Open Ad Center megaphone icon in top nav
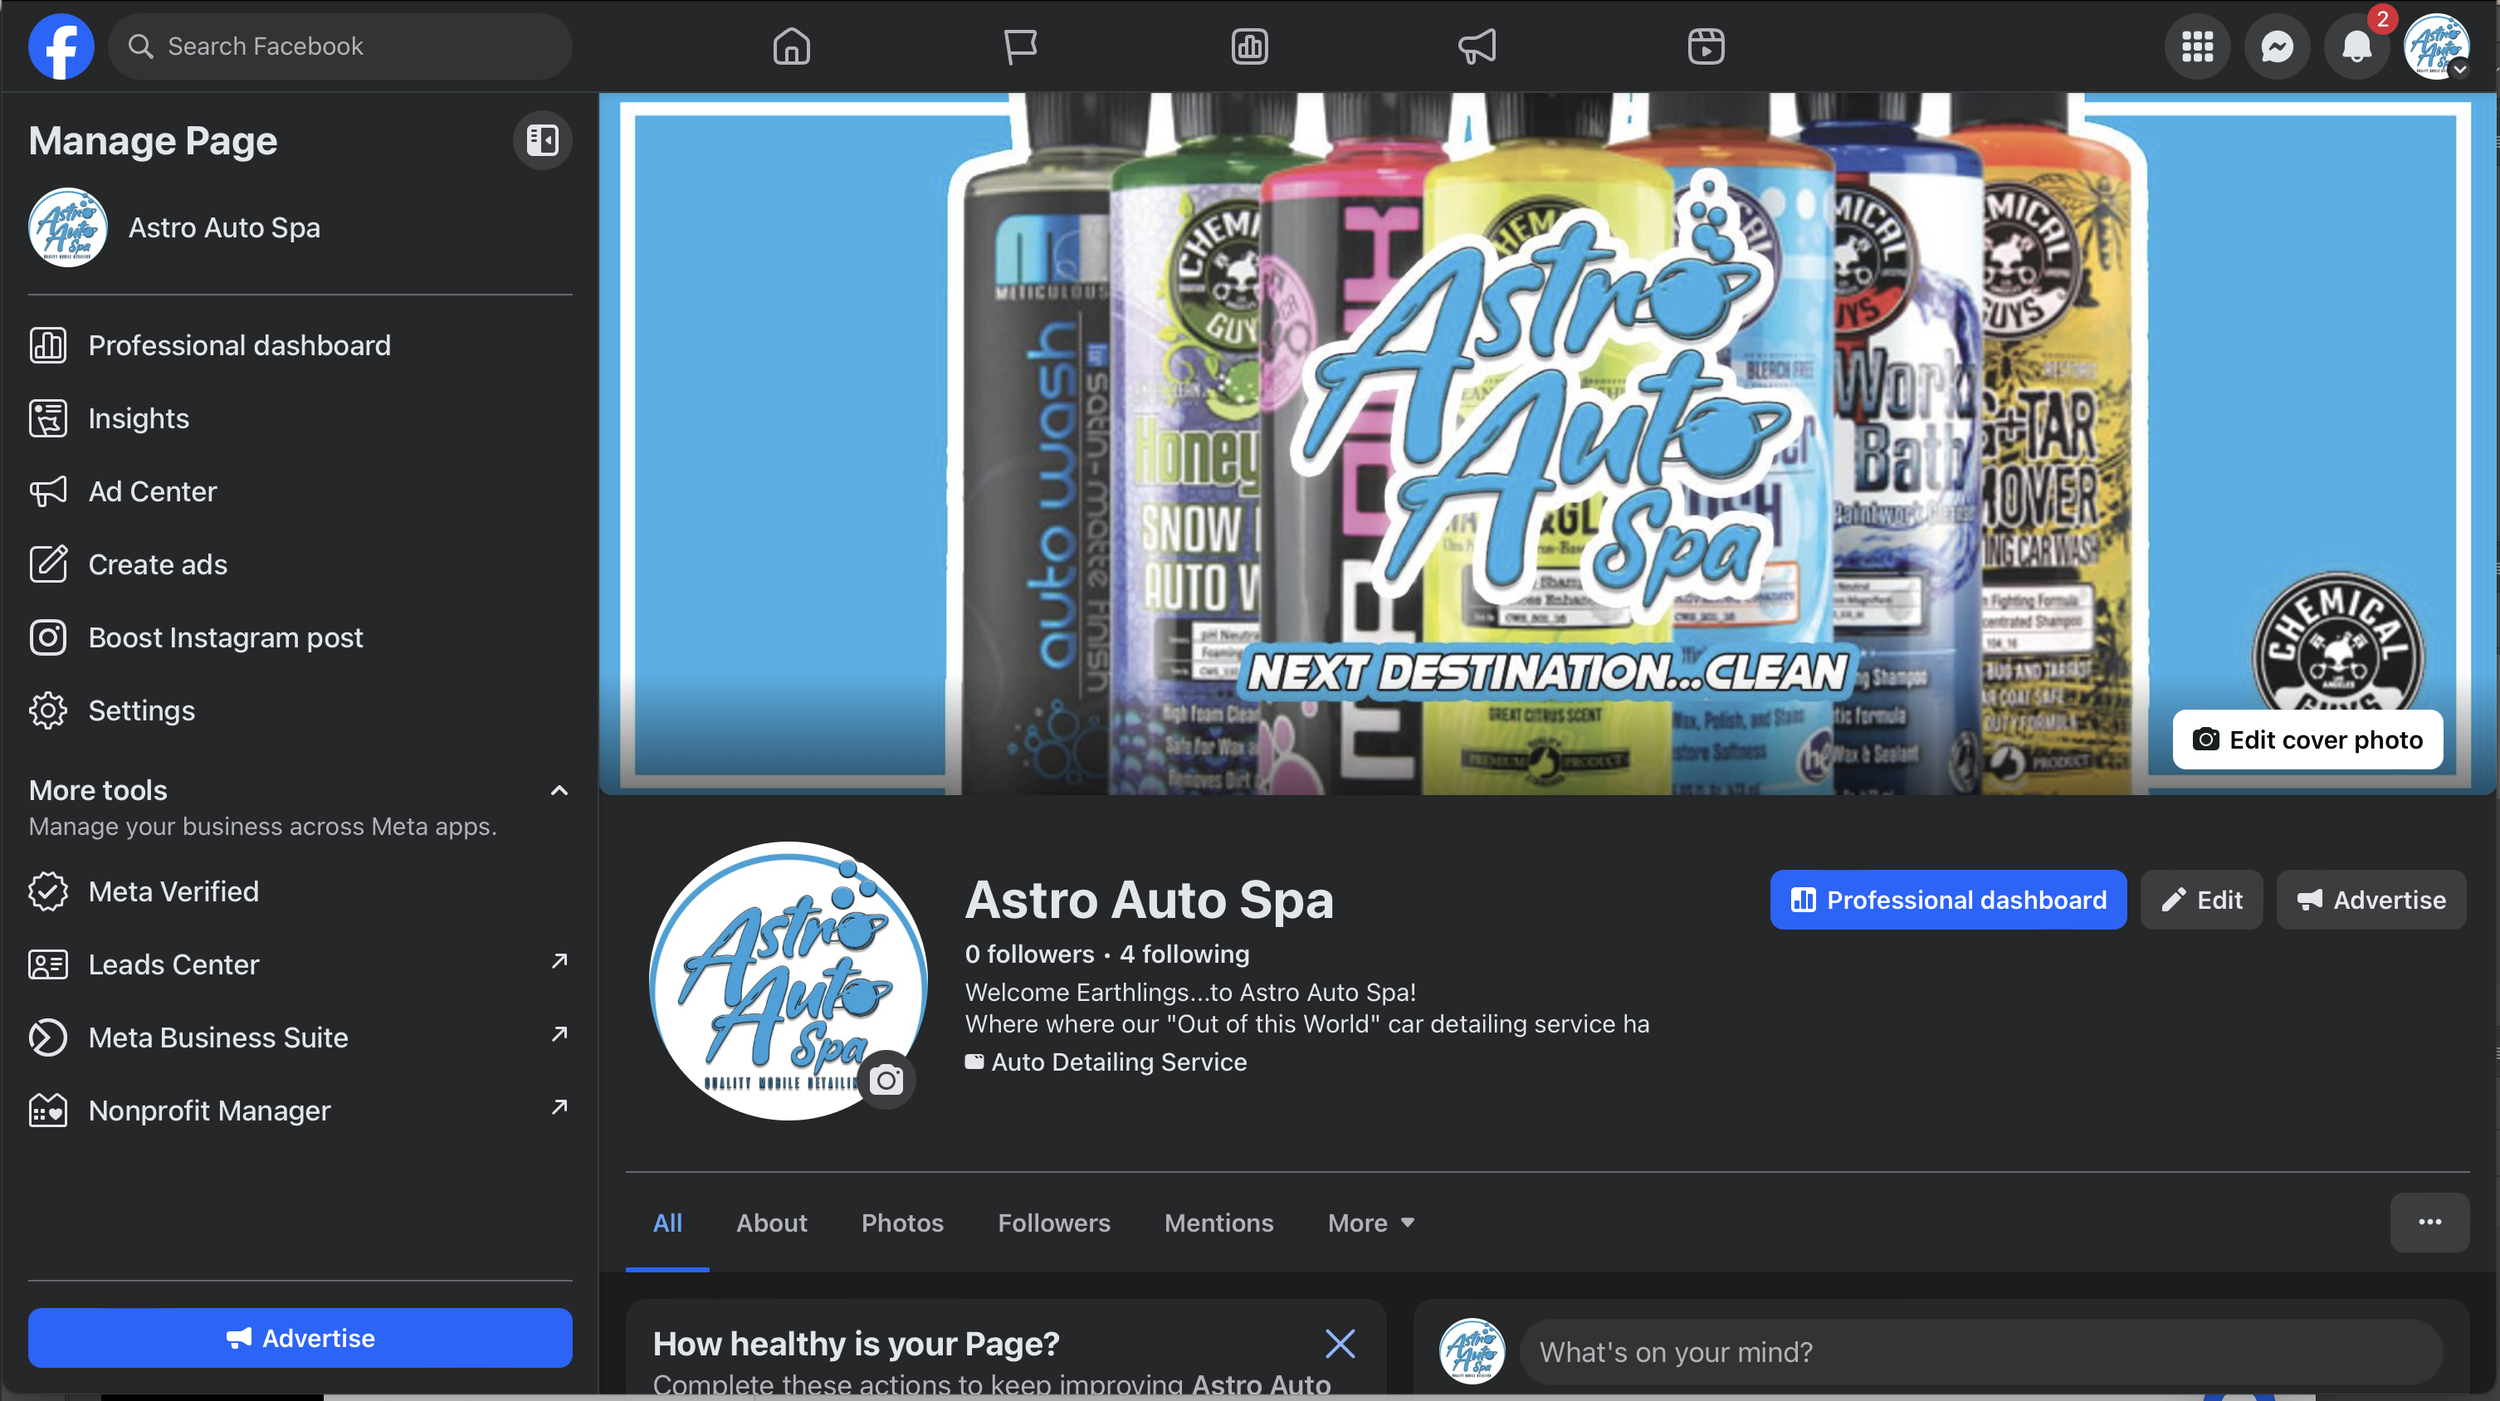 [1477, 46]
